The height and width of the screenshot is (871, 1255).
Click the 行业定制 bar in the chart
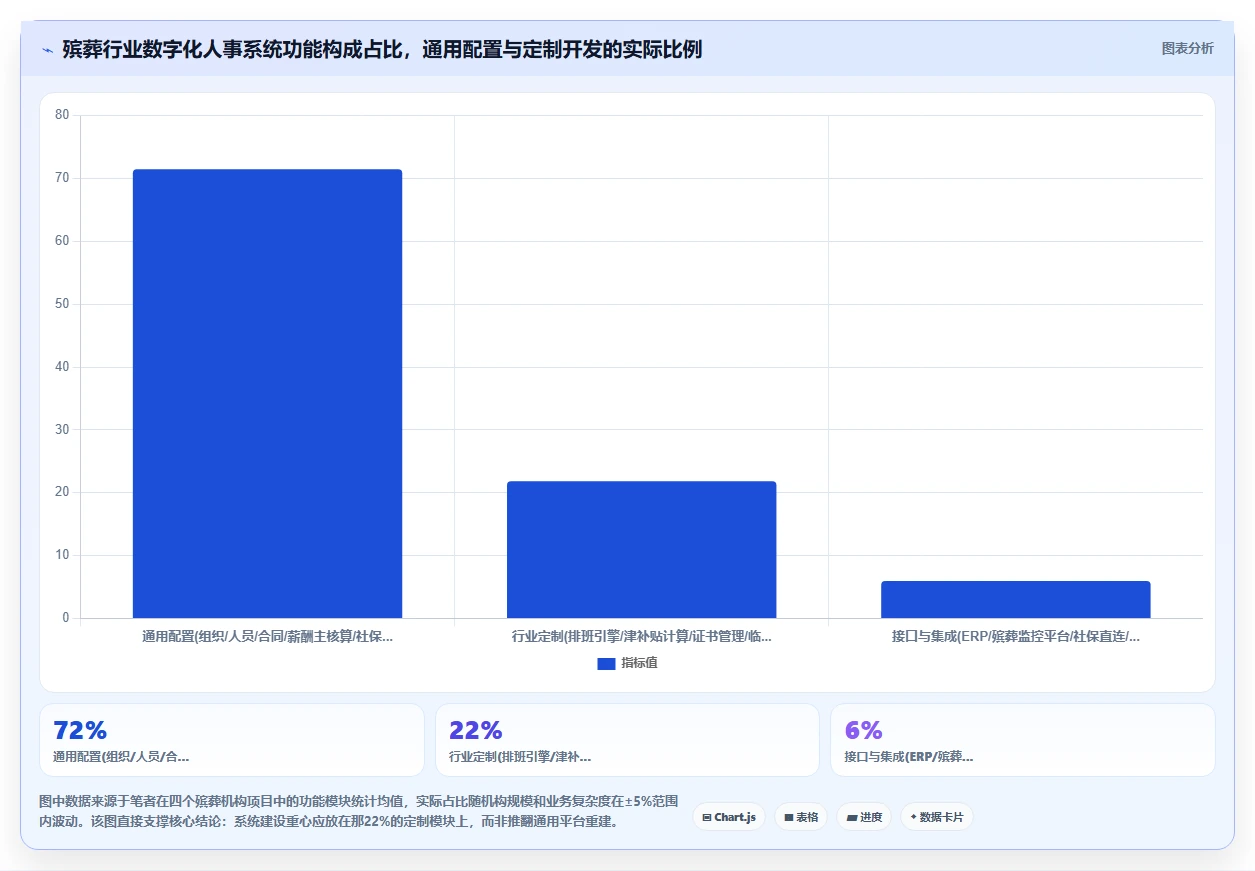(641, 550)
